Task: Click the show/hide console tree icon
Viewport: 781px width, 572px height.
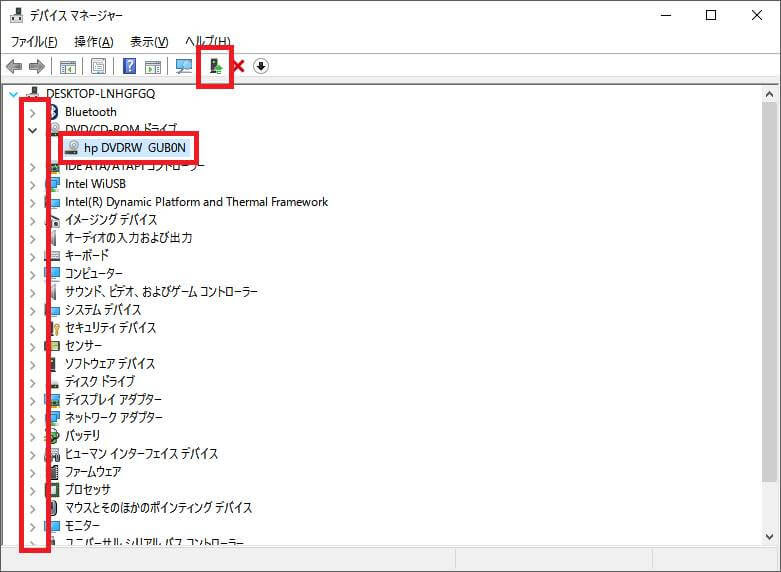Action: click(68, 66)
